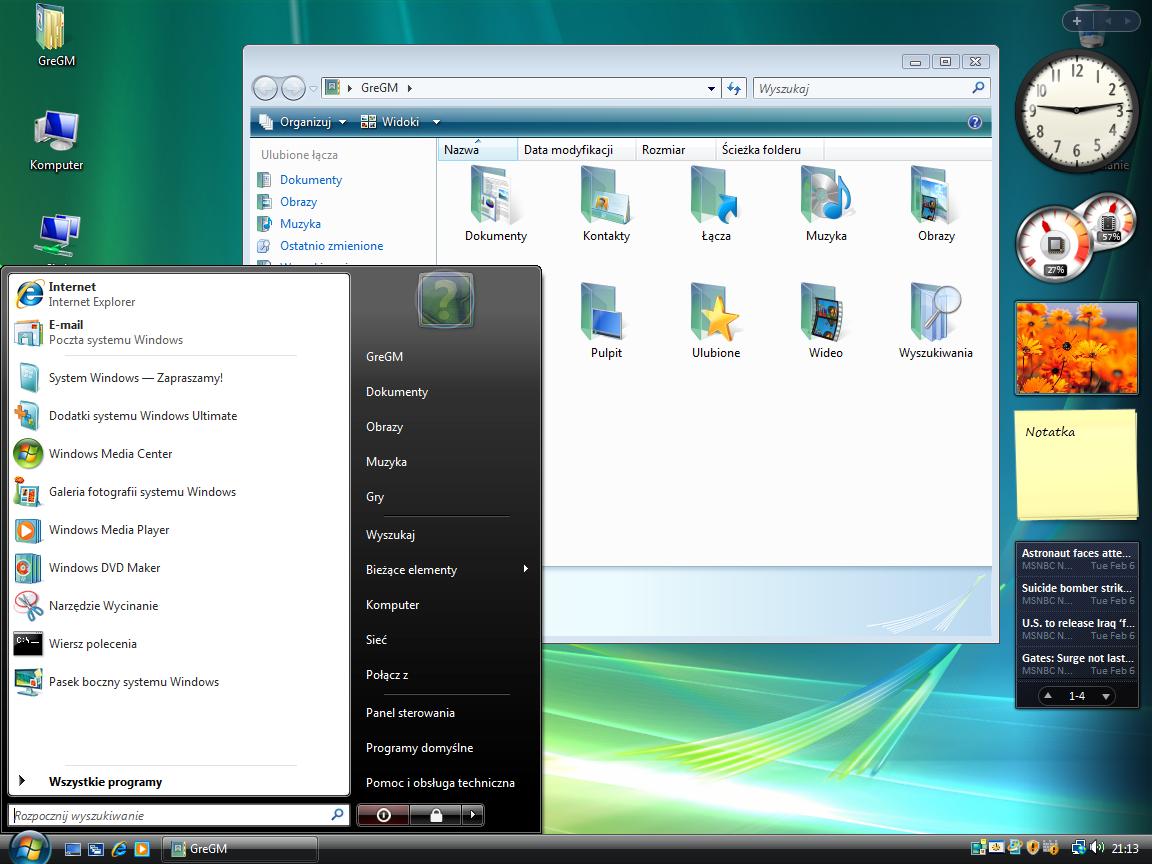
Task: Open the Widoki button
Action: pyautogui.click(x=390, y=122)
